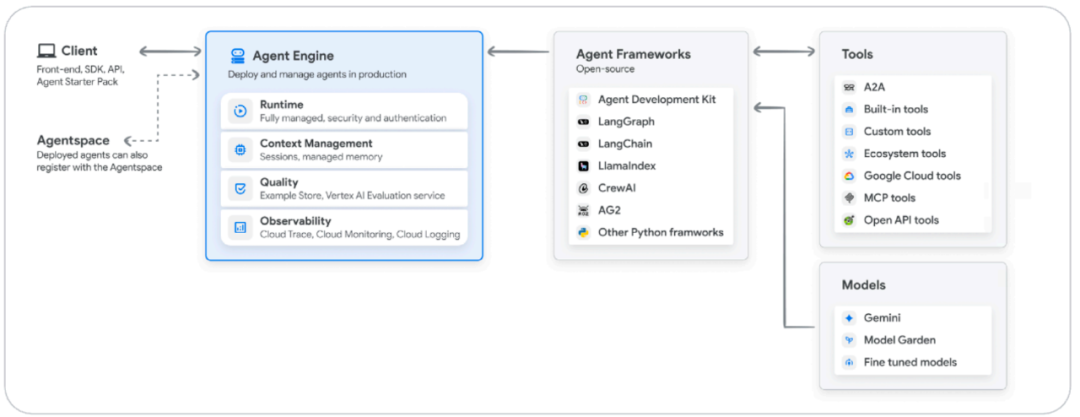Select the Built-in tools label
The width and height of the screenshot is (1080, 417).
tap(896, 109)
